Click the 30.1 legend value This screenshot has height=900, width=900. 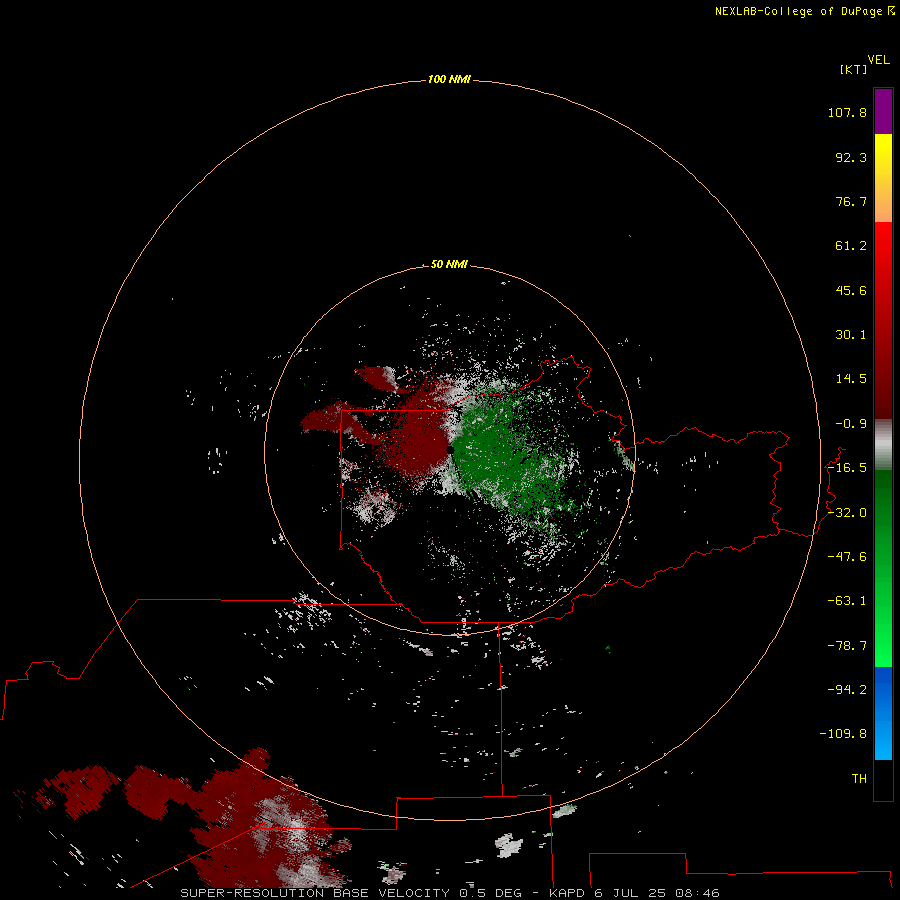tap(851, 335)
